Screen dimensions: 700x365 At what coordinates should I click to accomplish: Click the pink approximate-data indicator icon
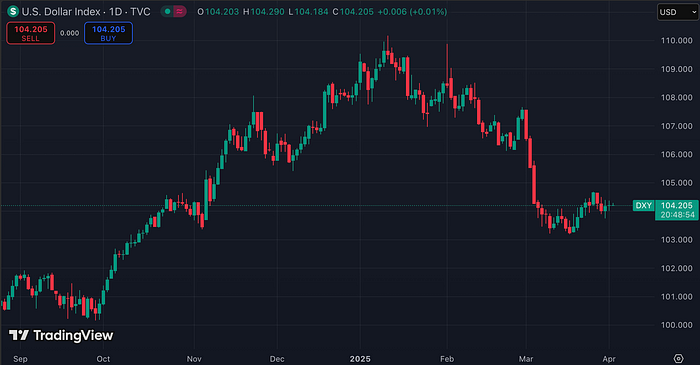coord(179,12)
